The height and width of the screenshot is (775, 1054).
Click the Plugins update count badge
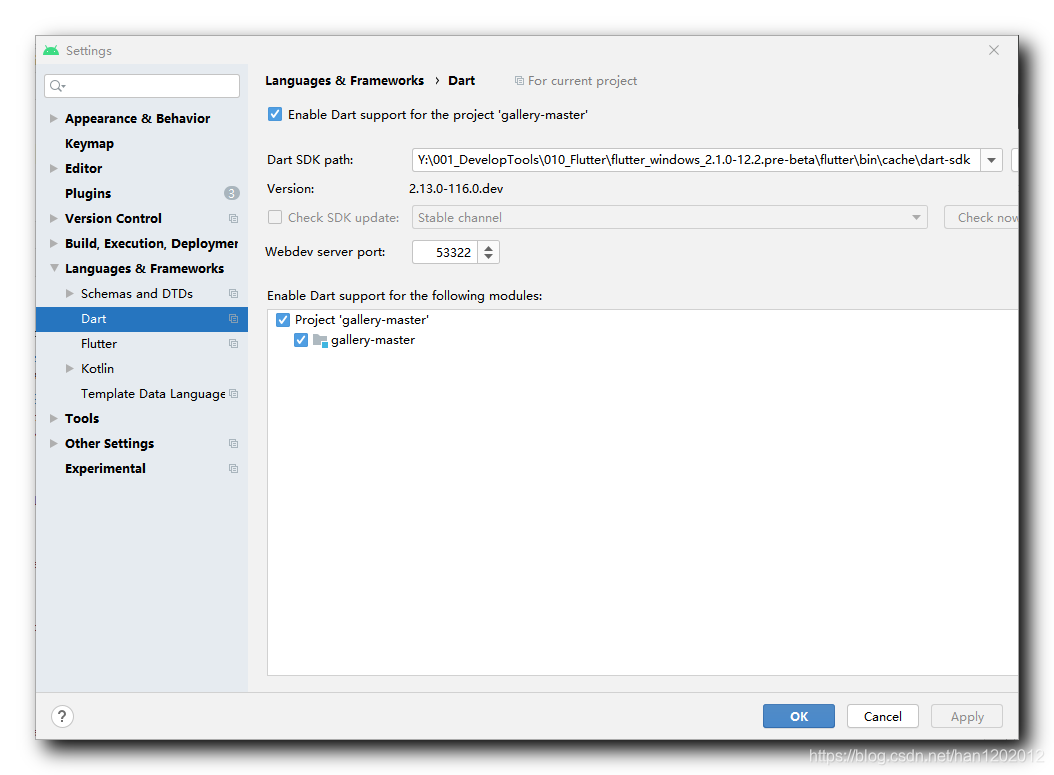231,194
